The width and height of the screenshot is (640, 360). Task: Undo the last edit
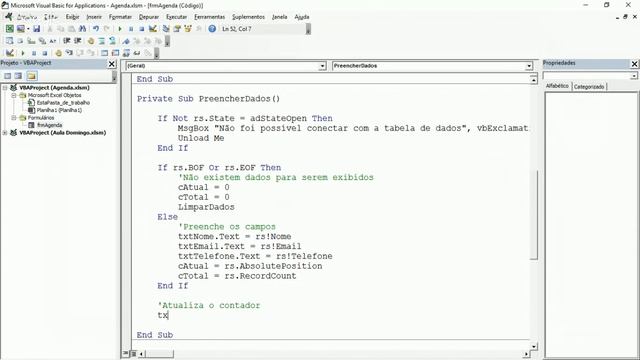click(96, 29)
